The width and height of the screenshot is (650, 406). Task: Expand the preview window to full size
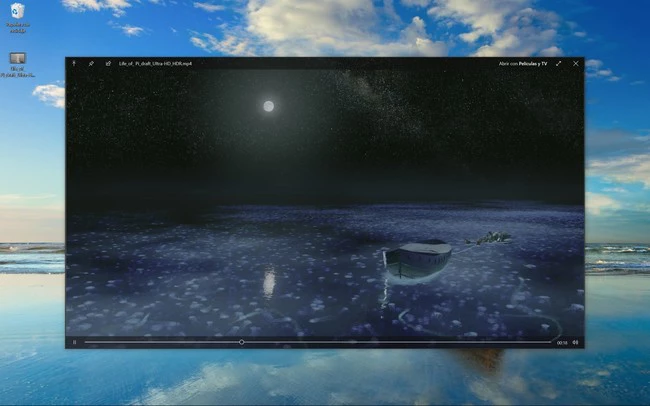pos(558,63)
